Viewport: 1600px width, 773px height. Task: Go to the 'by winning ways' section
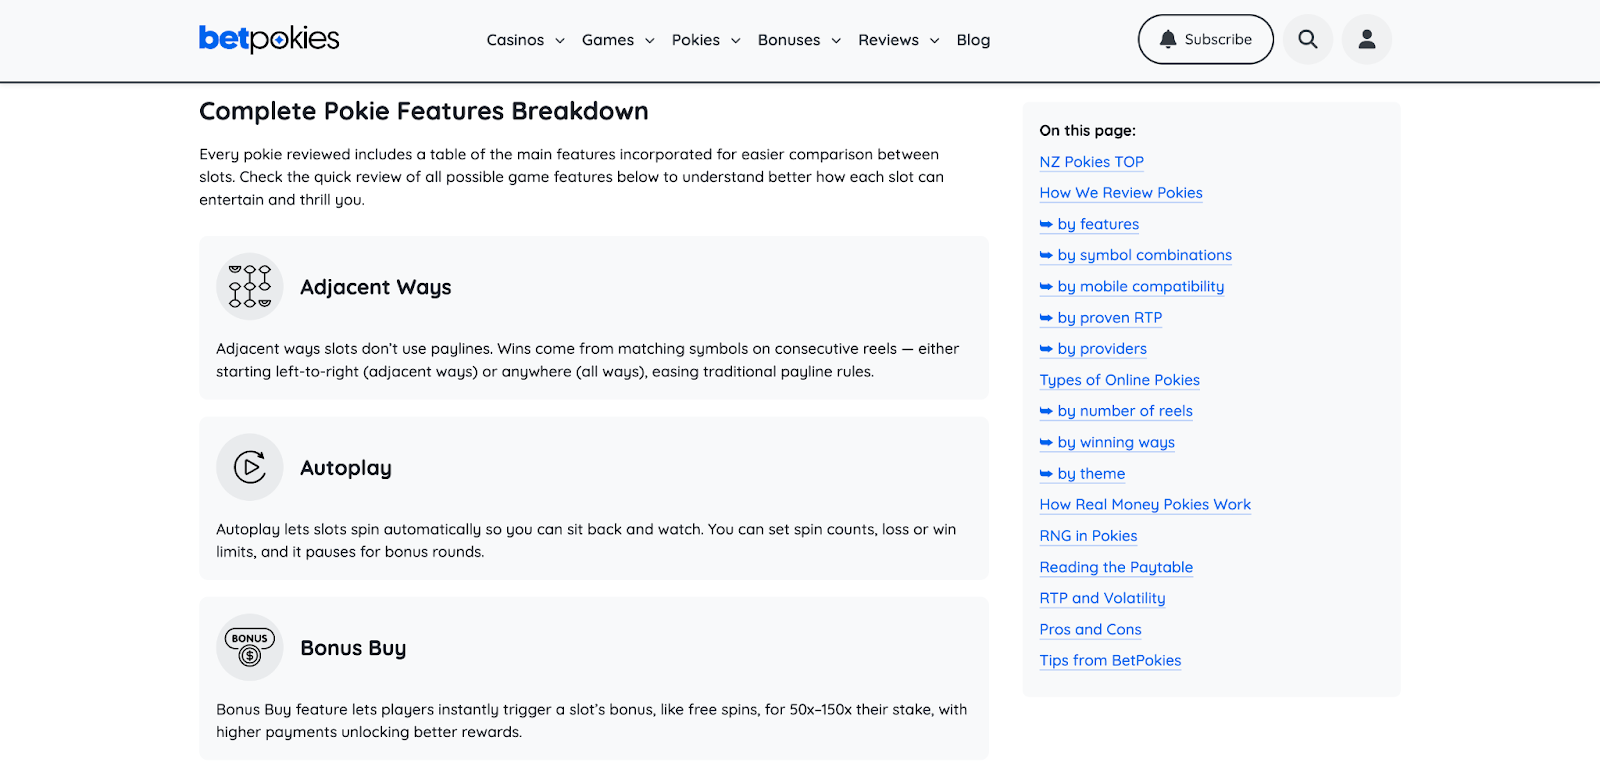[1116, 443]
